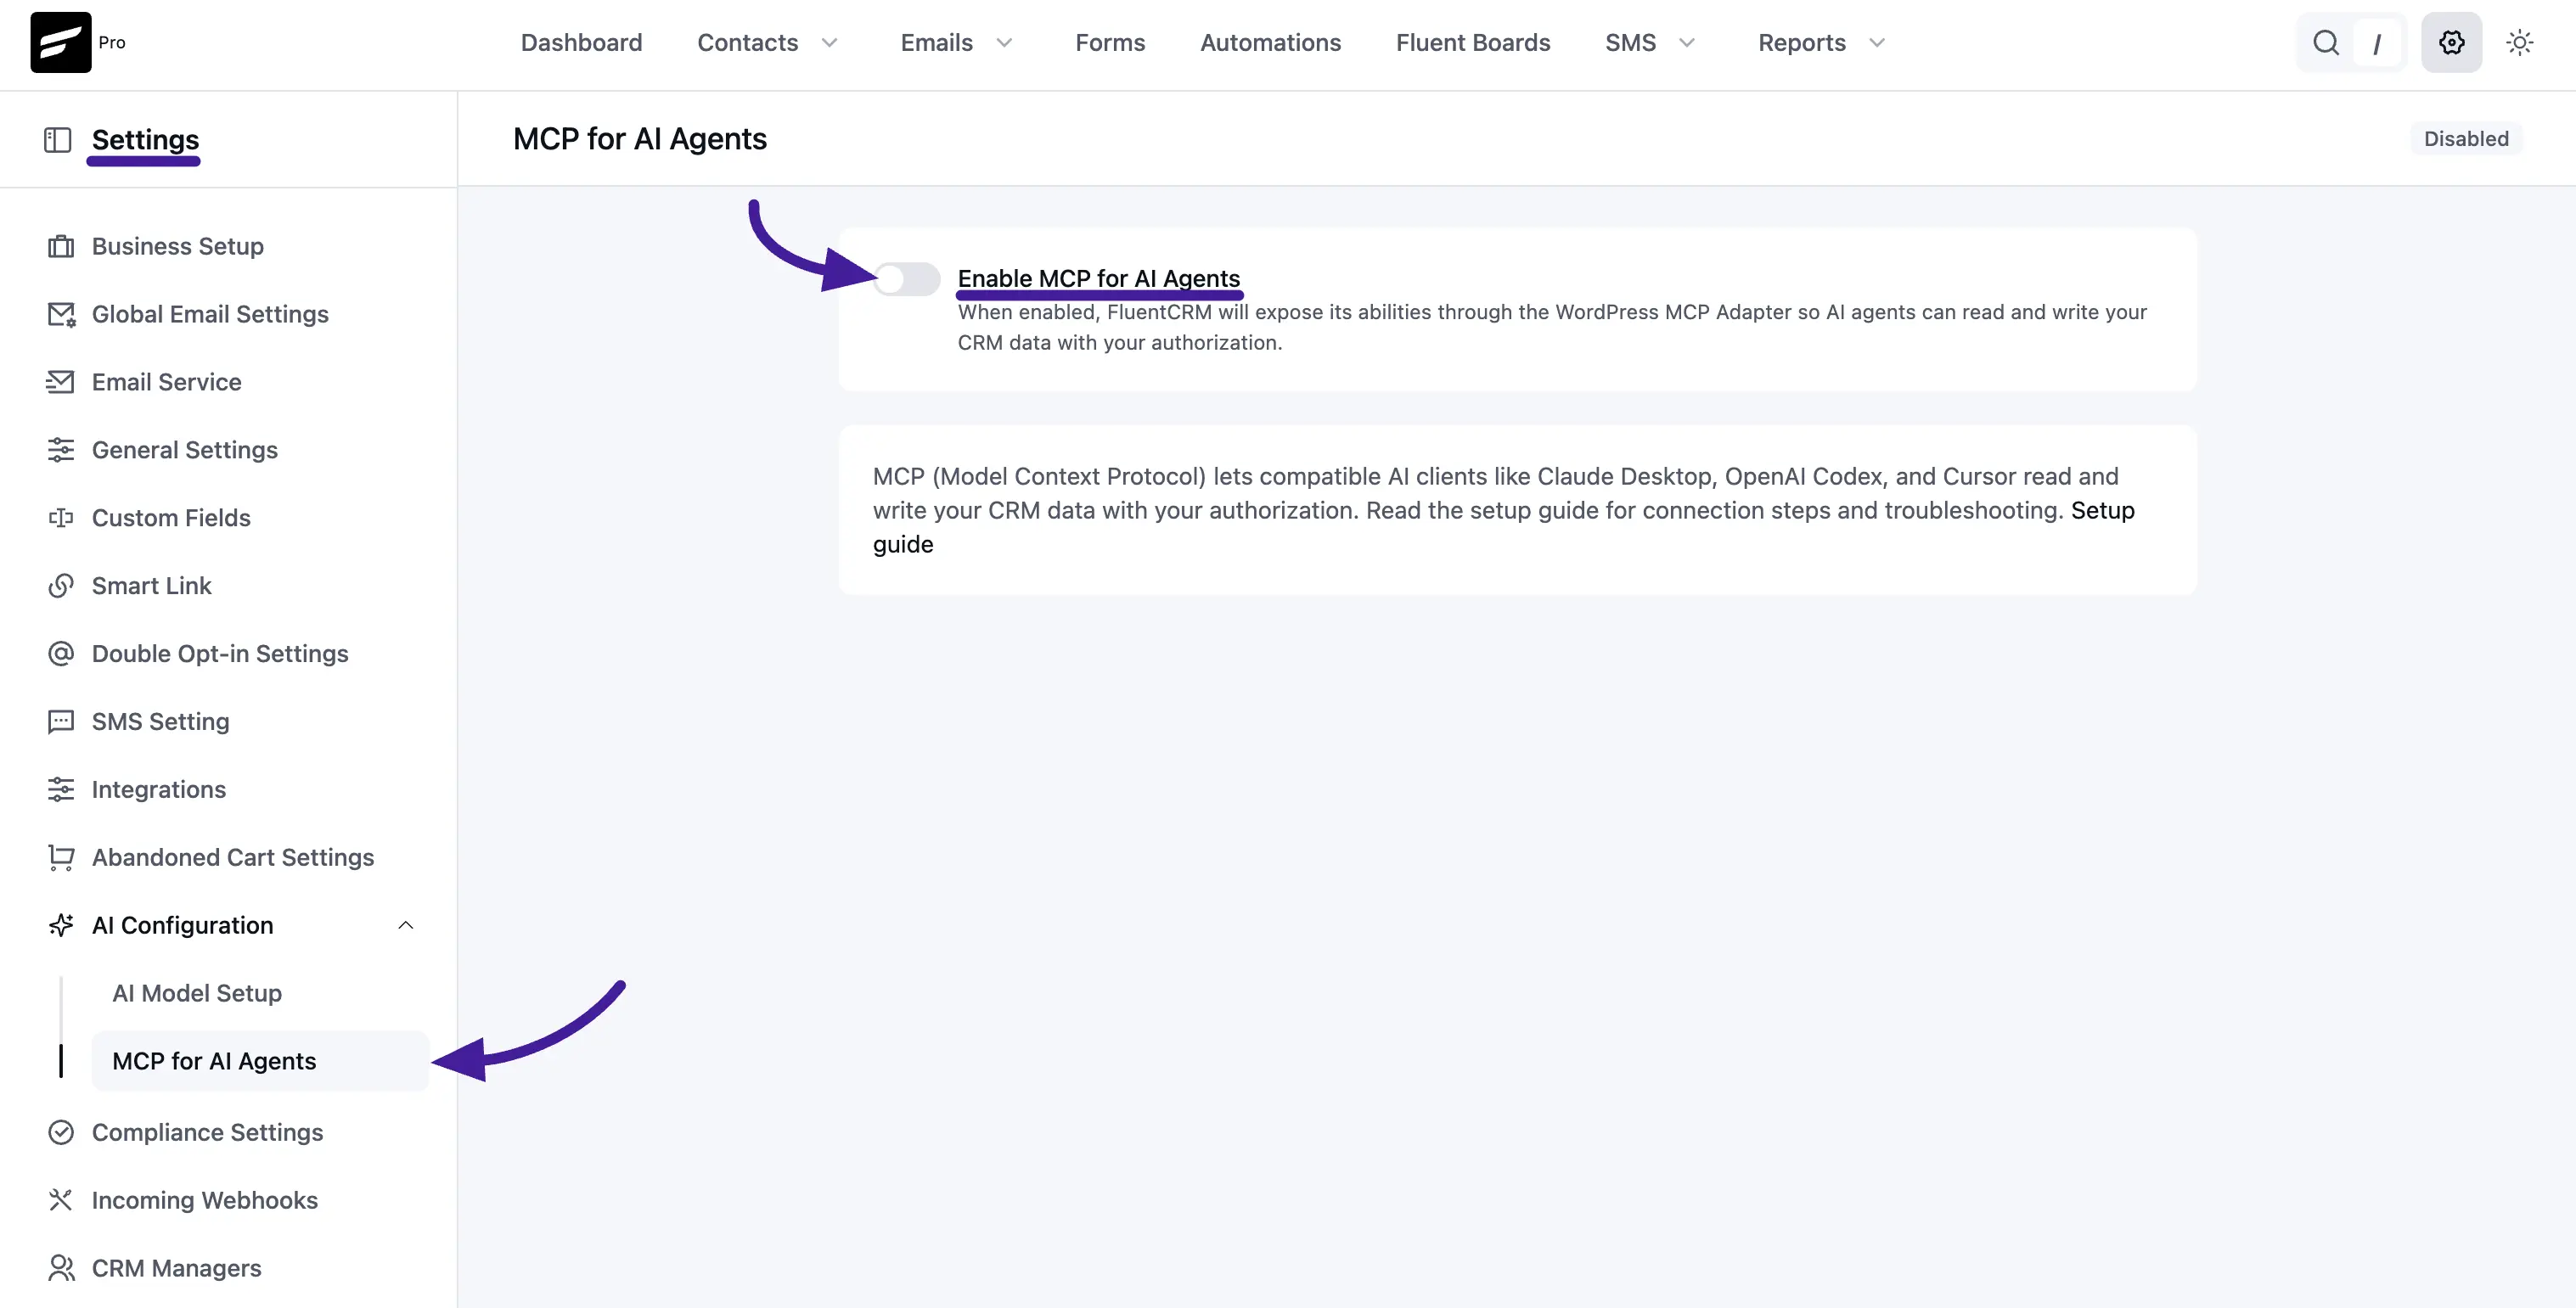Open the Contacts menu
This screenshot has height=1308, width=2576.
click(747, 43)
